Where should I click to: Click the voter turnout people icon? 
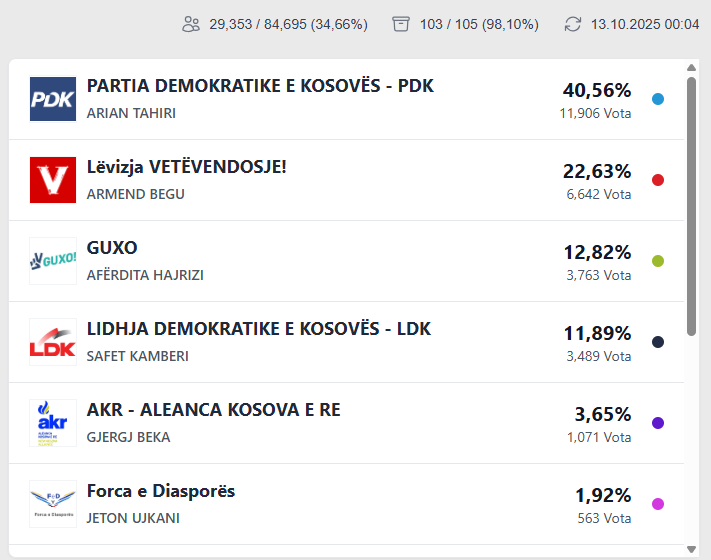pos(191,24)
